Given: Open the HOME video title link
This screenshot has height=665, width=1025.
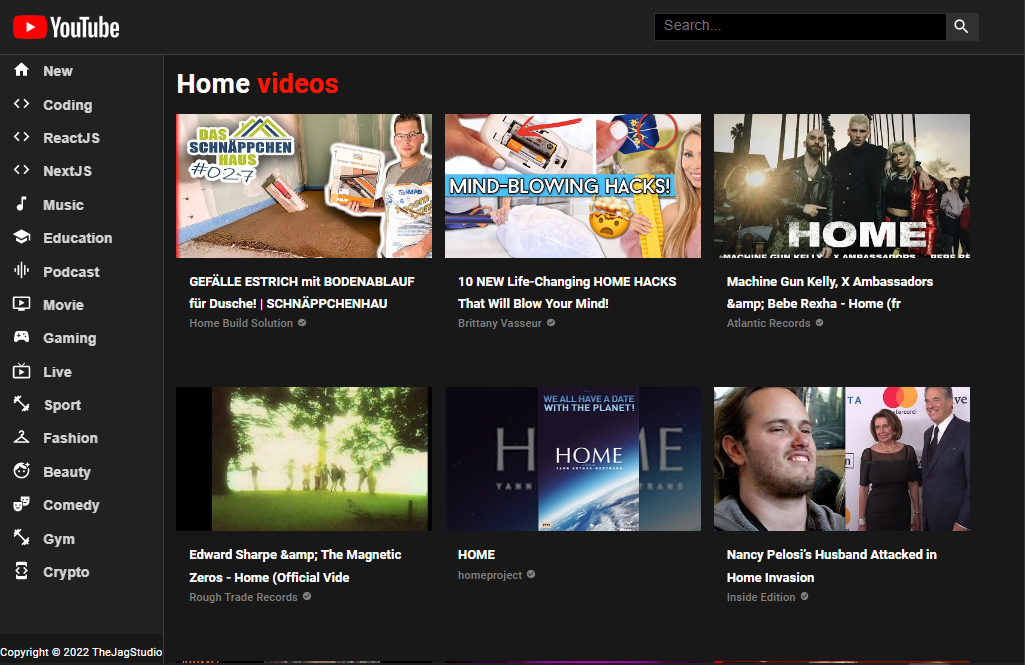Looking at the screenshot, I should 477,554.
